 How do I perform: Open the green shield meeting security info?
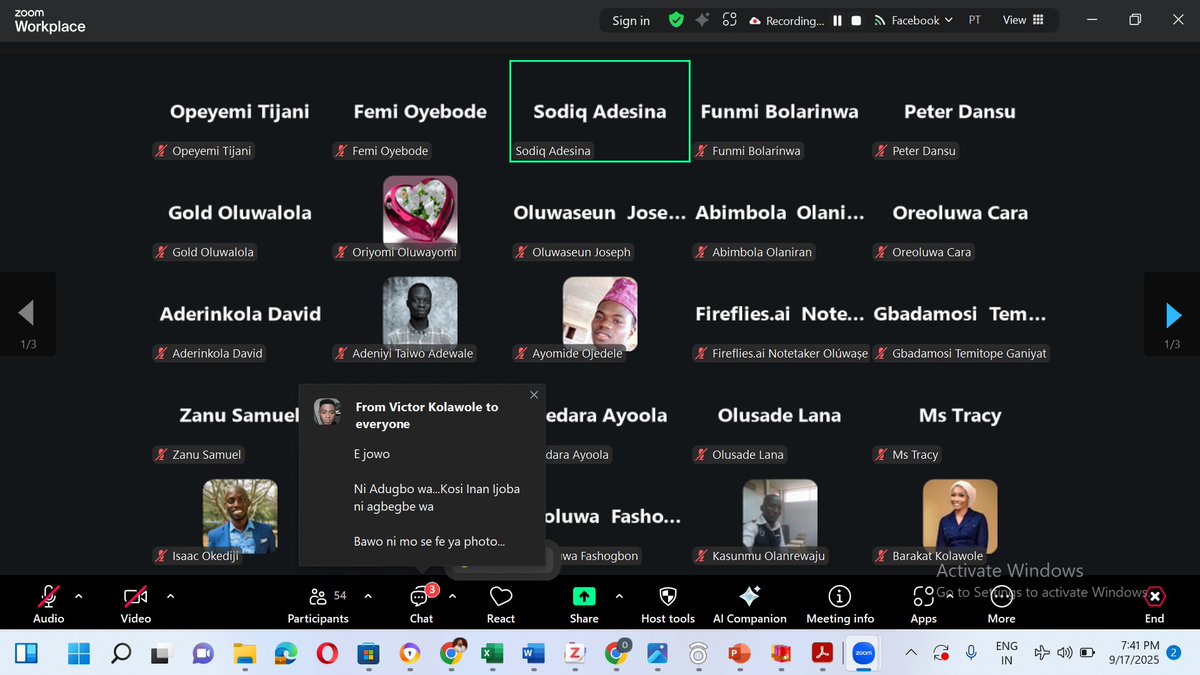pyautogui.click(x=676, y=20)
